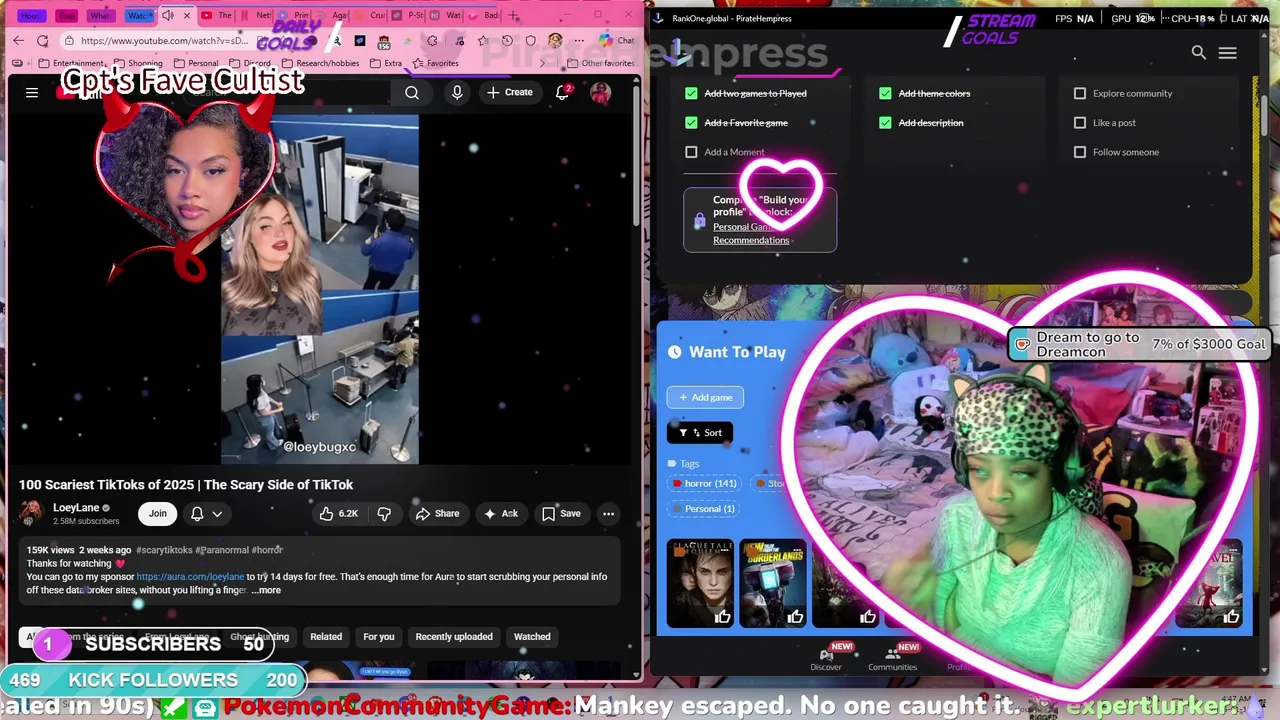This screenshot has height=720, width=1280.
Task: Open the aura.com/loeylane sponsor link
Action: click(190, 577)
